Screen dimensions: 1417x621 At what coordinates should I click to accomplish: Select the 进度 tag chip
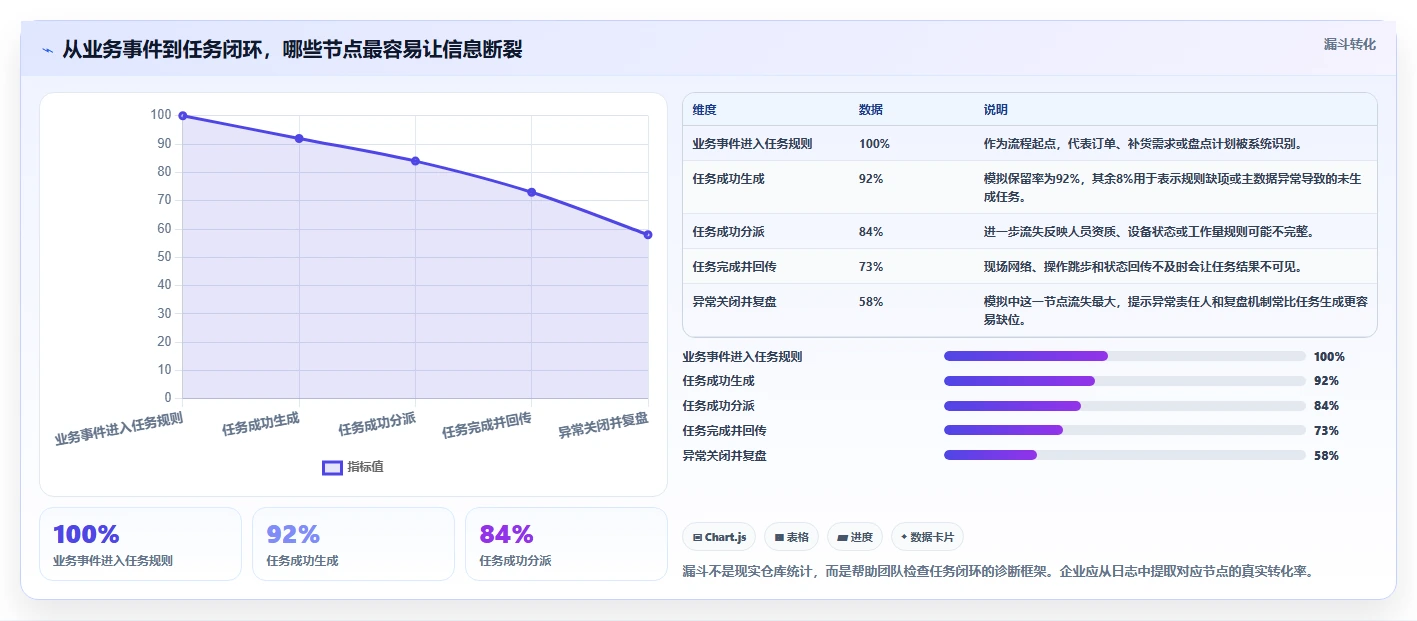[x=855, y=537]
